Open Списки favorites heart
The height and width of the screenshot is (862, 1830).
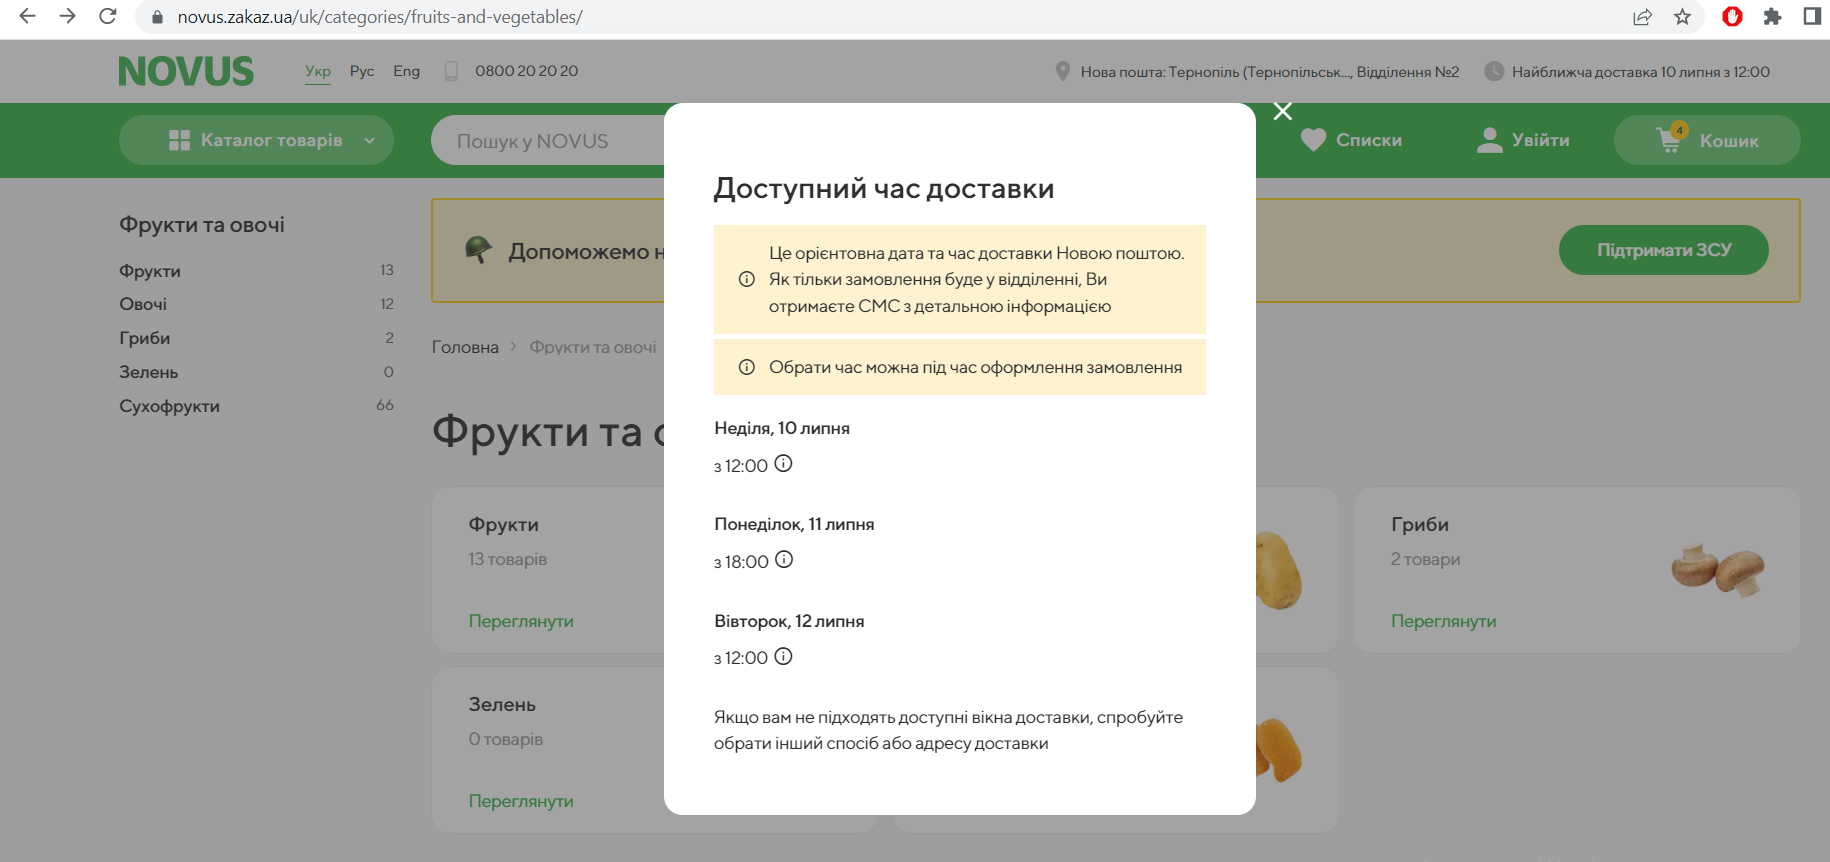[x=1351, y=141]
